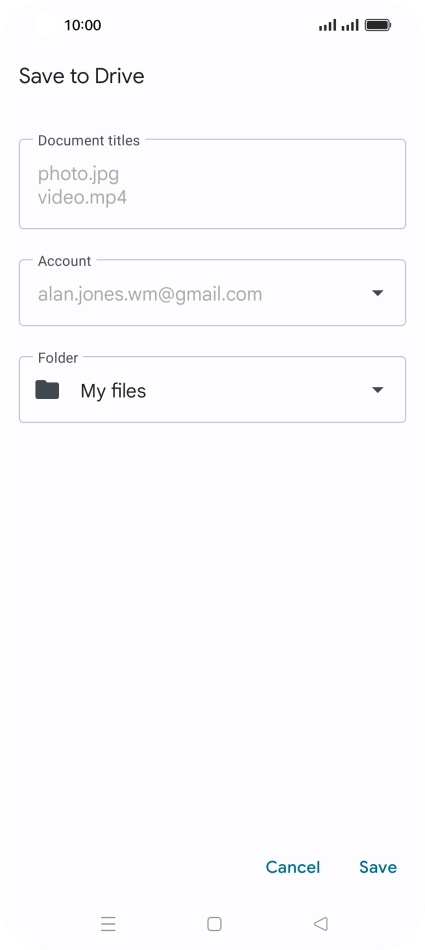Select the alan.jones.wm@gmail.com account field

pyautogui.click(x=212, y=293)
